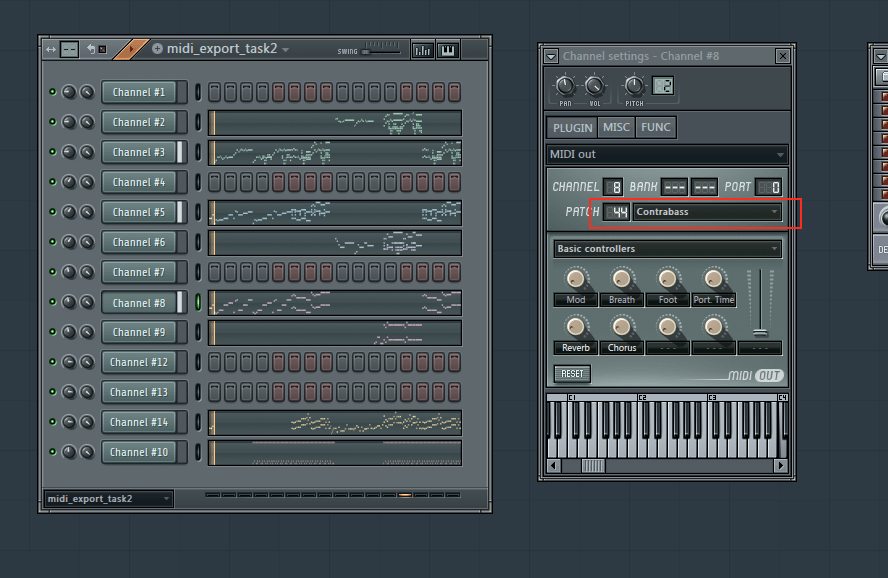Click the first BANK value field

(674, 187)
